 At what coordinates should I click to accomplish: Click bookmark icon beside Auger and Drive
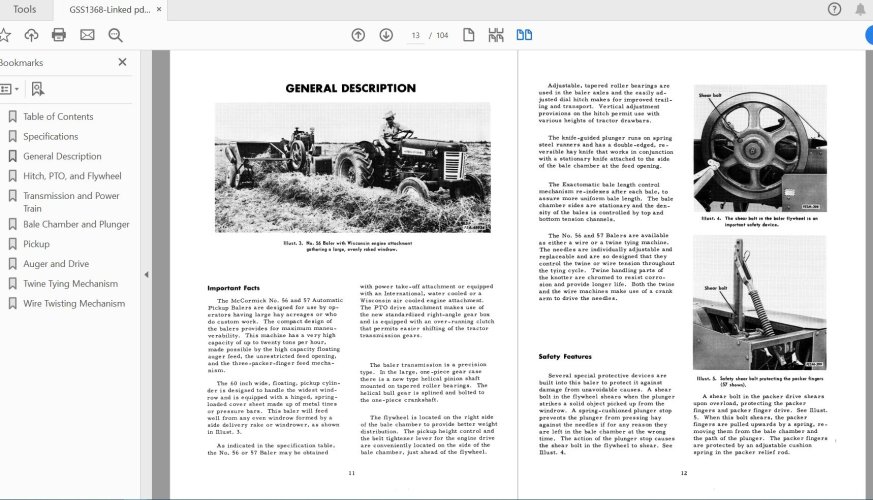[12, 264]
